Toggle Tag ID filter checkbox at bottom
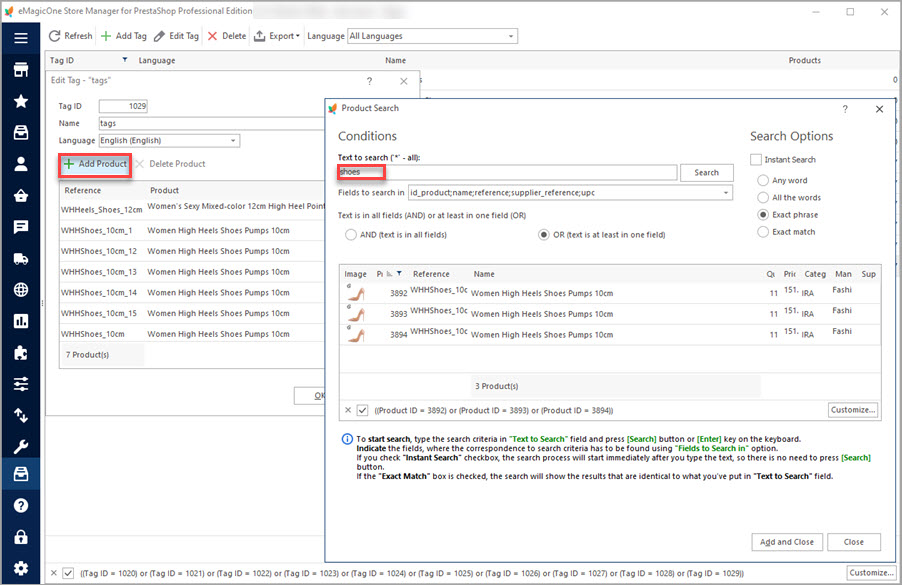Viewport: 902px width, 585px height. click(x=68, y=573)
